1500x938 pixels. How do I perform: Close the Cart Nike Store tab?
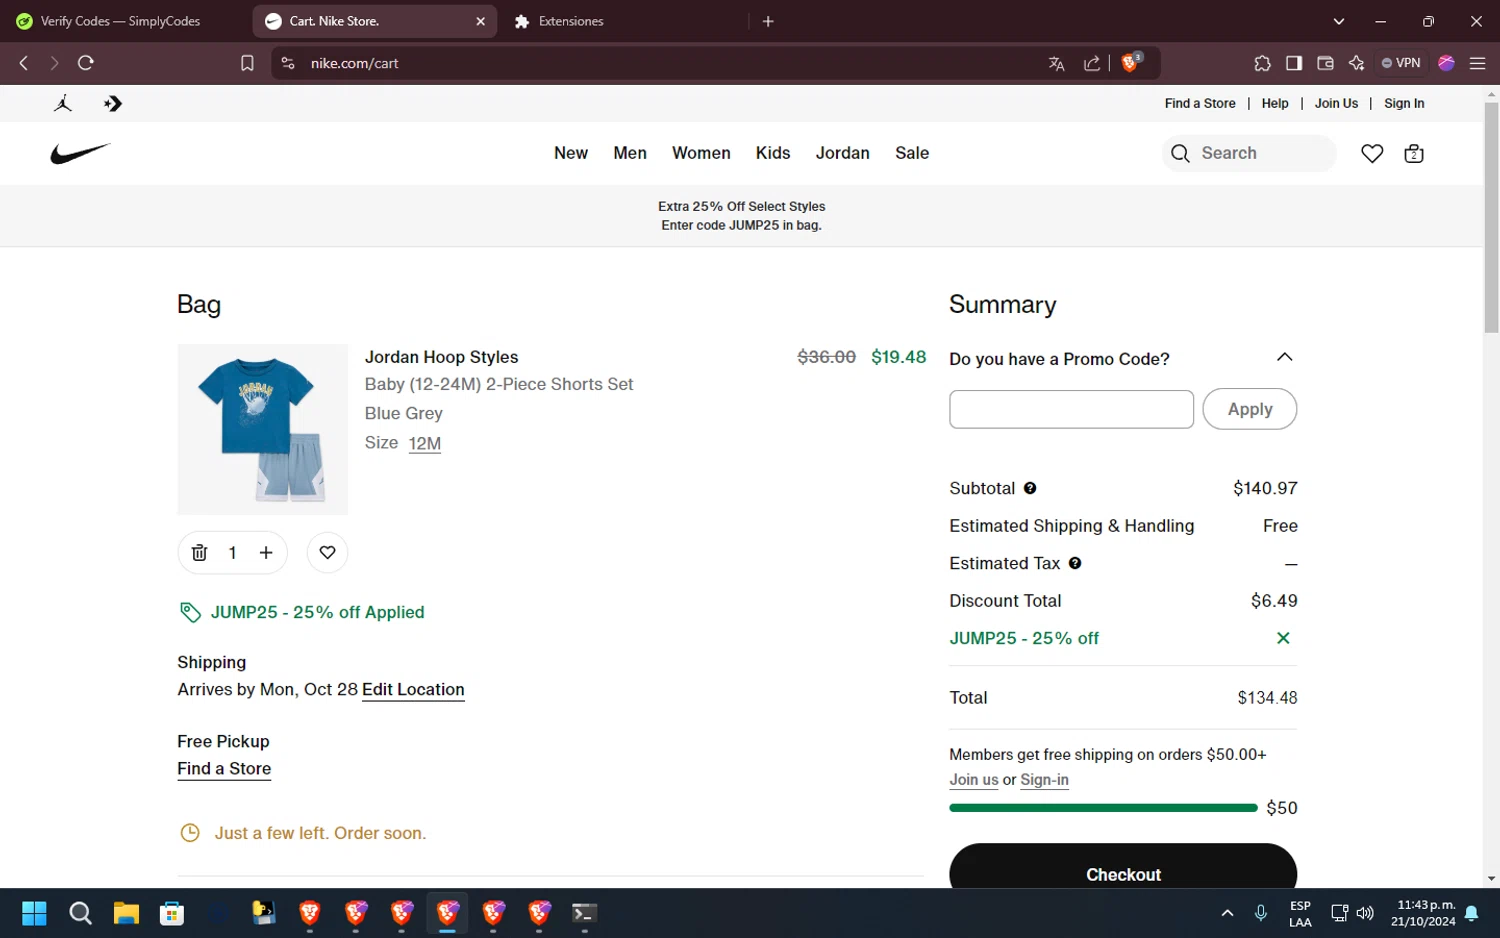click(480, 21)
